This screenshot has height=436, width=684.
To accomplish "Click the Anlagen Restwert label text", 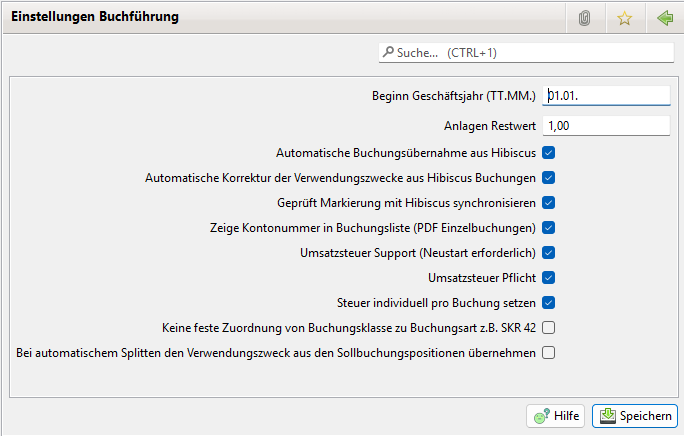I will coord(490,127).
